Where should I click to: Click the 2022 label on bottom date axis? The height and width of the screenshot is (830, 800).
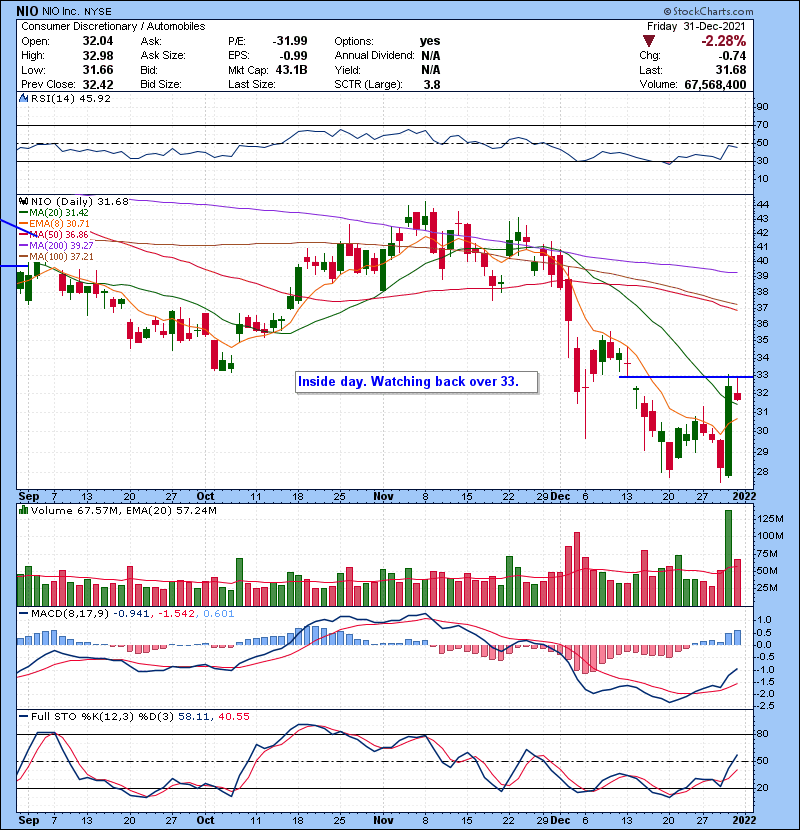pos(744,820)
